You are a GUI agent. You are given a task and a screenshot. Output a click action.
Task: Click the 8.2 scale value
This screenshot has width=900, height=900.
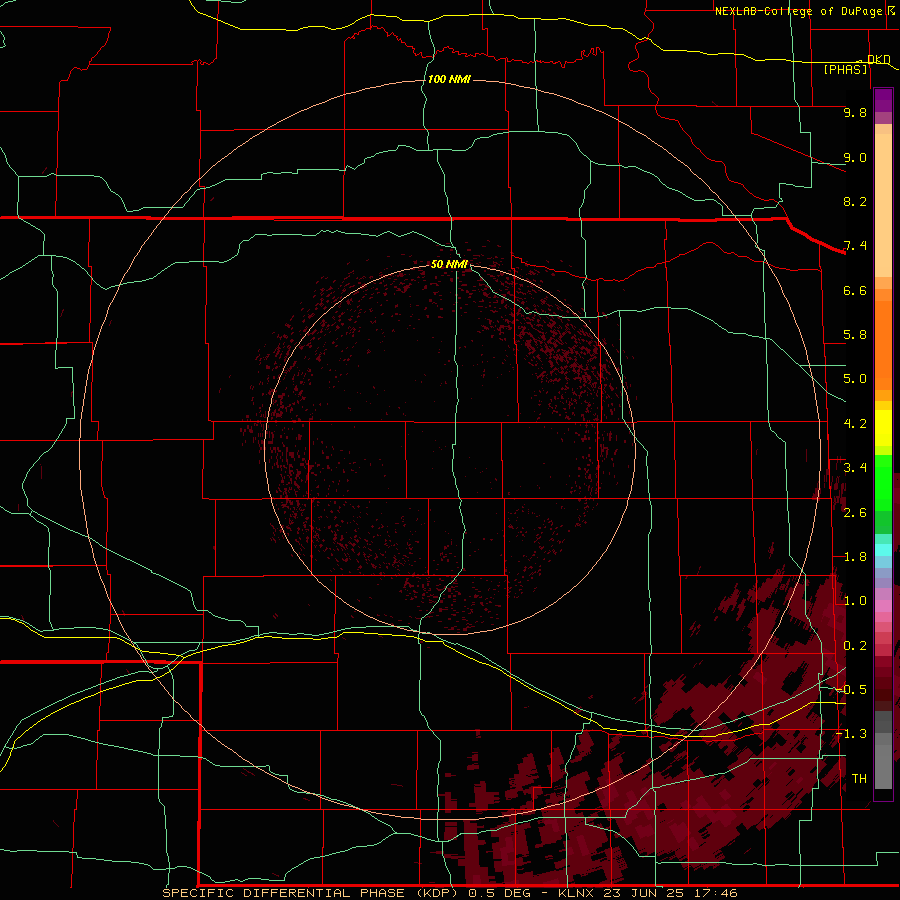855,201
